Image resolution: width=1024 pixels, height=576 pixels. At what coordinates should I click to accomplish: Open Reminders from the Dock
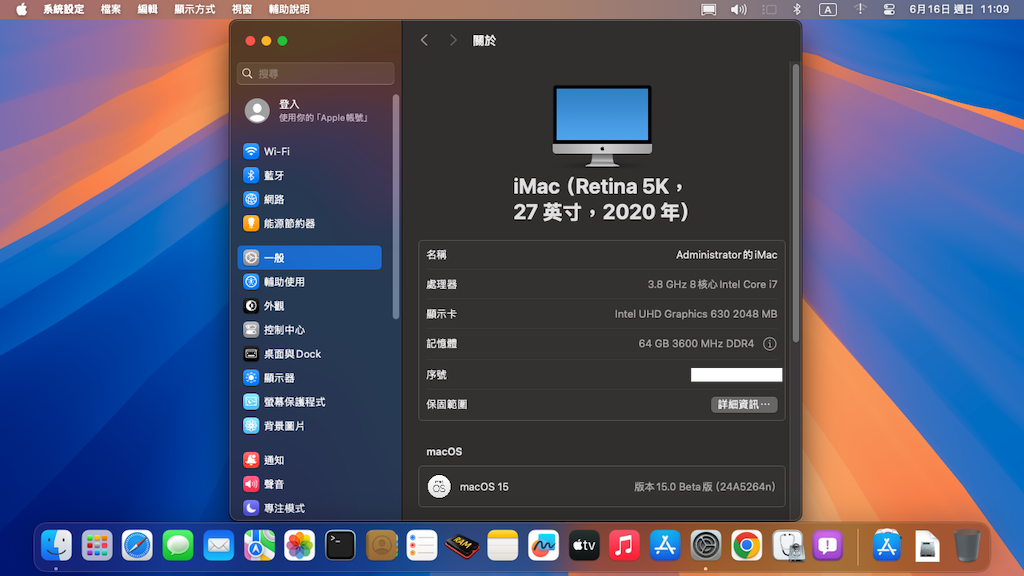pos(422,545)
